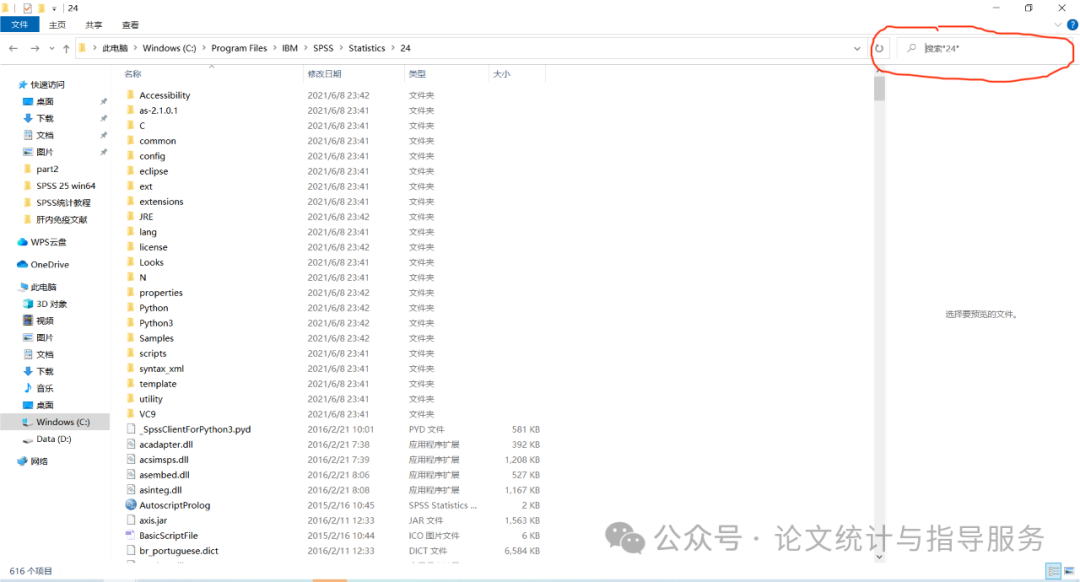This screenshot has height=582, width=1080.
Task: Select the extensions folder name
Action: (x=161, y=202)
